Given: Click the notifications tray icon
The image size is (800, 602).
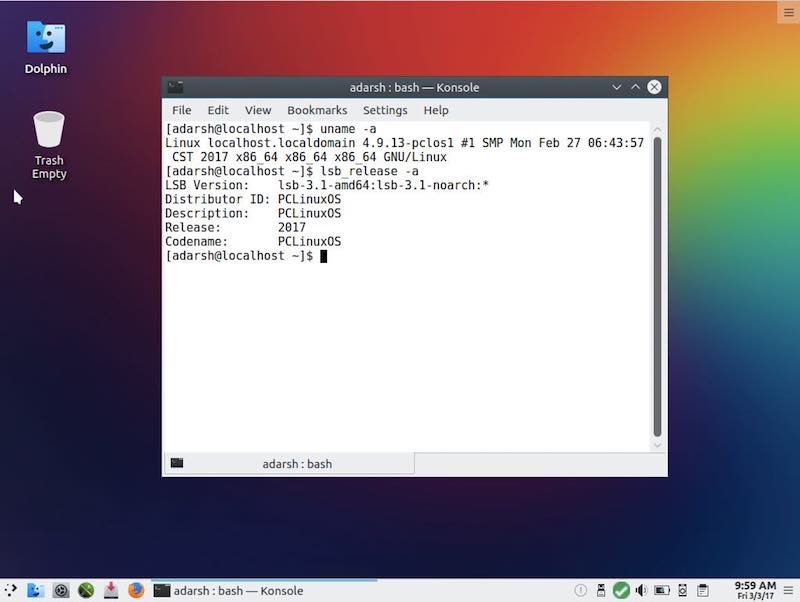Looking at the screenshot, I should point(580,590).
